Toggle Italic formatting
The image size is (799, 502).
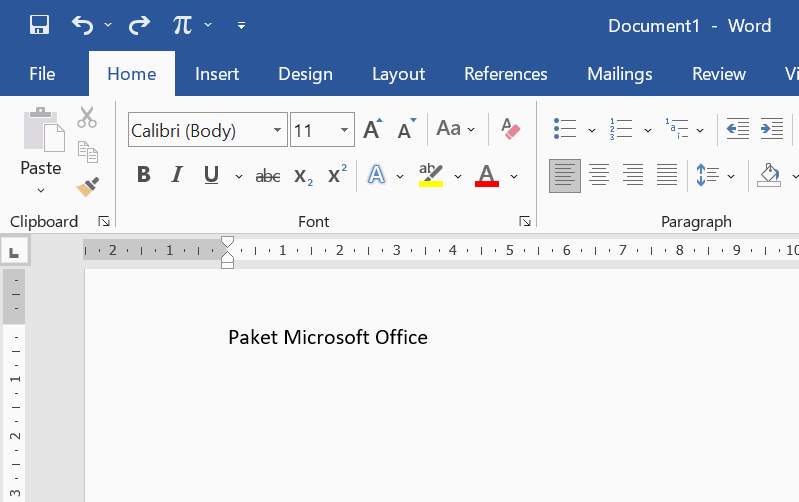177,175
